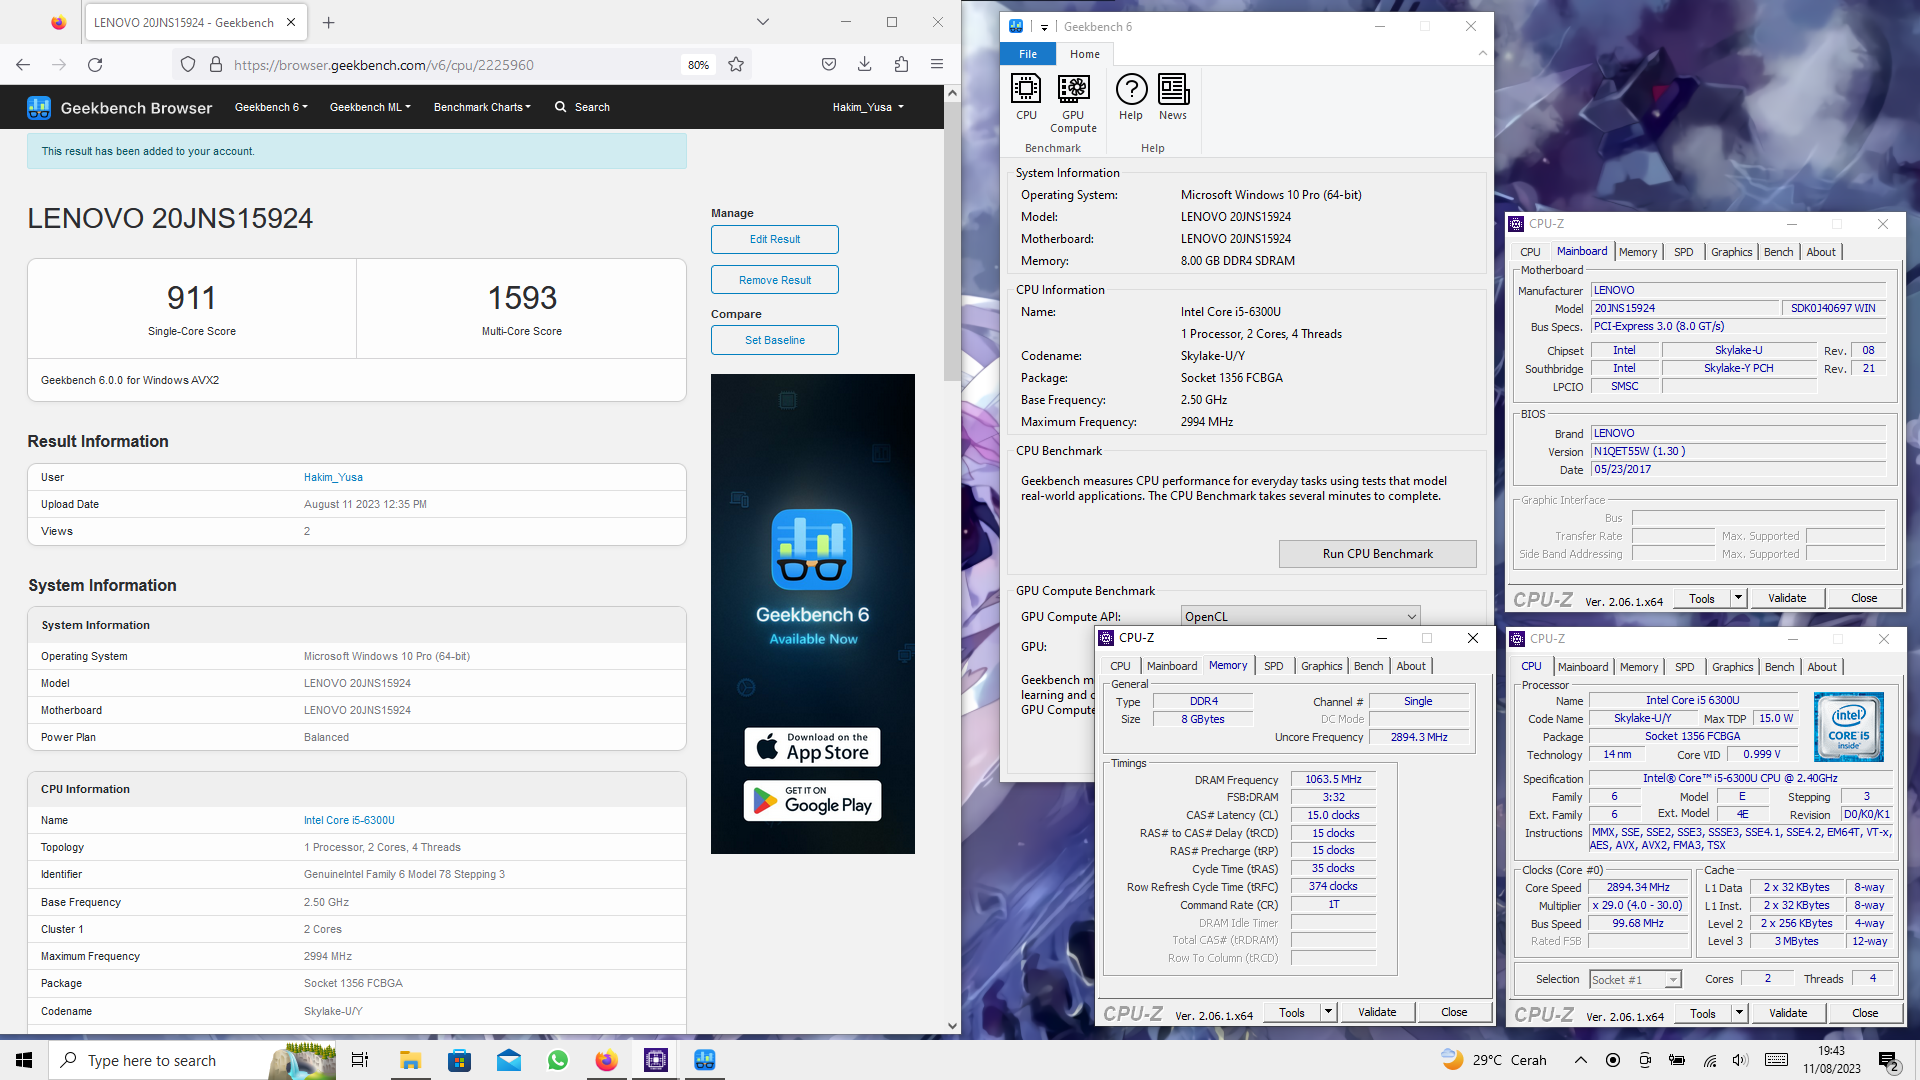The width and height of the screenshot is (1920, 1080).
Task: Collapse the Geekbench ribbon
Action: click(1482, 54)
